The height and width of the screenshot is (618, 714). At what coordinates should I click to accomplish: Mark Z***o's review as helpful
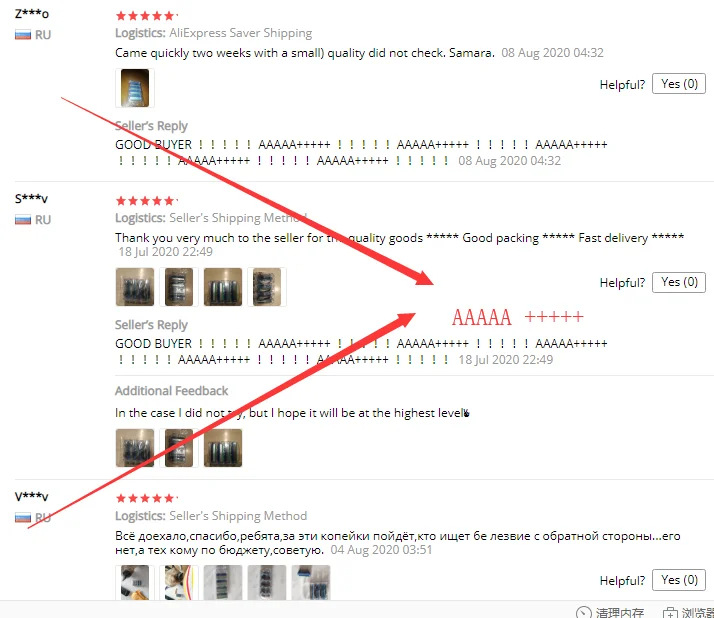[678, 84]
